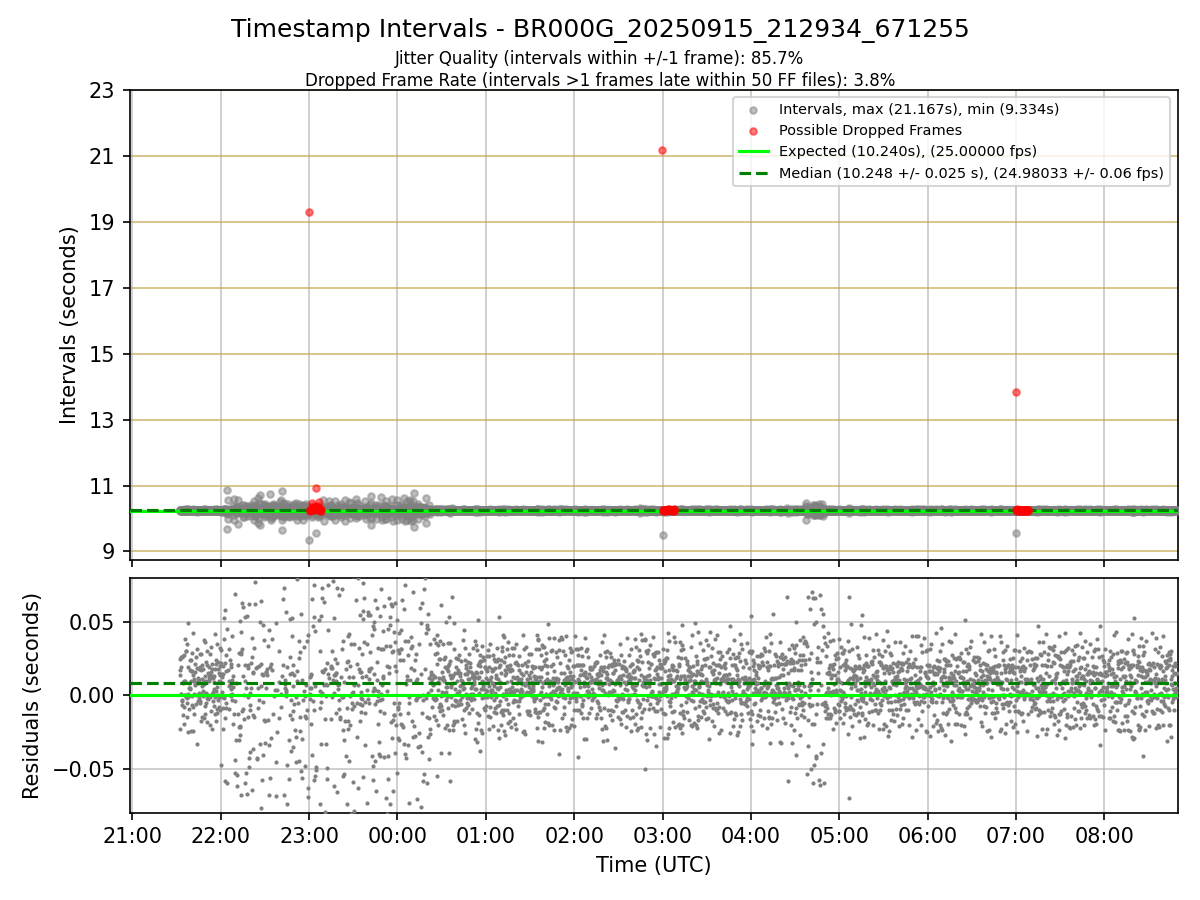Click the 'Intervals (seconds)' y-axis label
Image resolution: width=1200 pixels, height=900 pixels.
click(68, 325)
